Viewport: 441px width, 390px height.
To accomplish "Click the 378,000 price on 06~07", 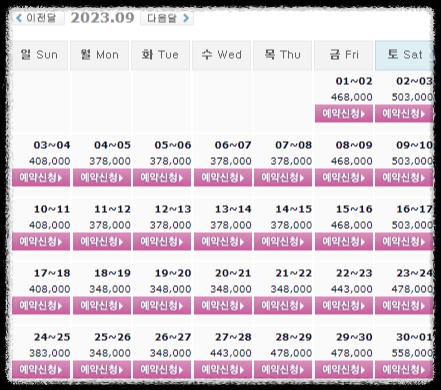I will pos(231,161).
